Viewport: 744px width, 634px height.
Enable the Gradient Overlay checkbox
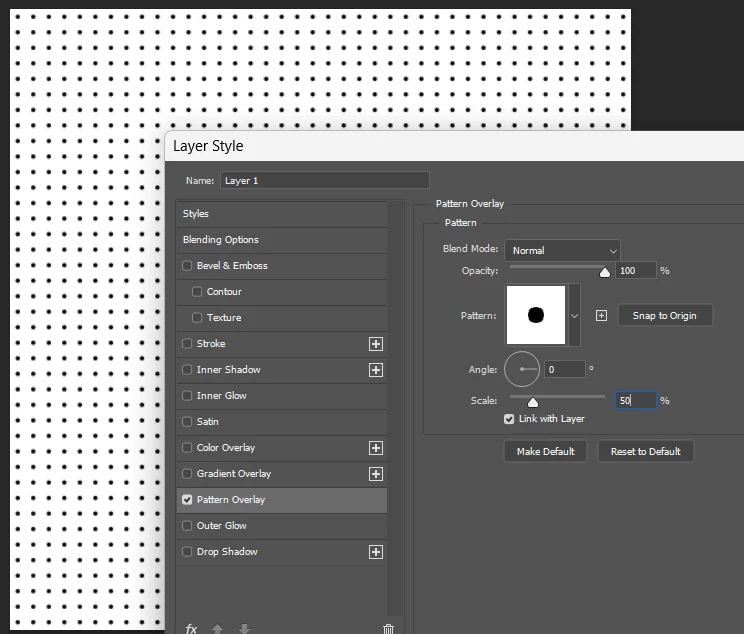pyautogui.click(x=187, y=474)
